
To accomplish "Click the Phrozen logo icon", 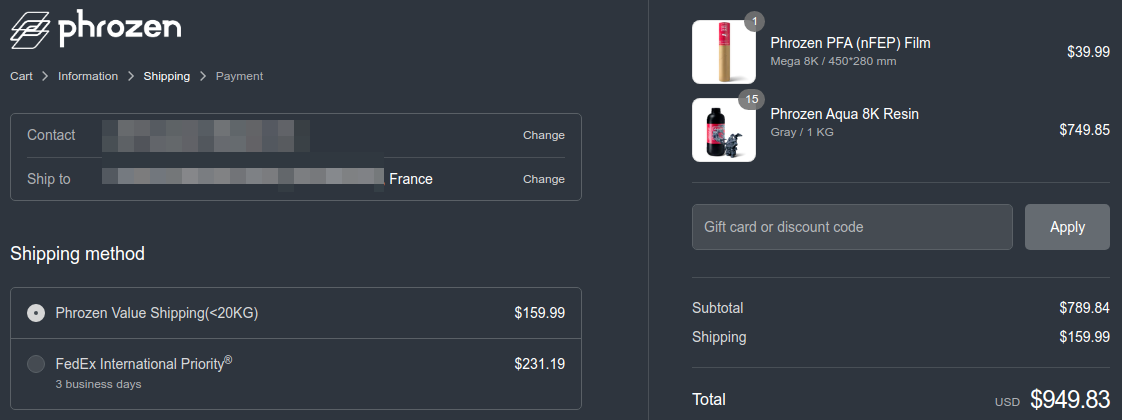I will point(29,30).
